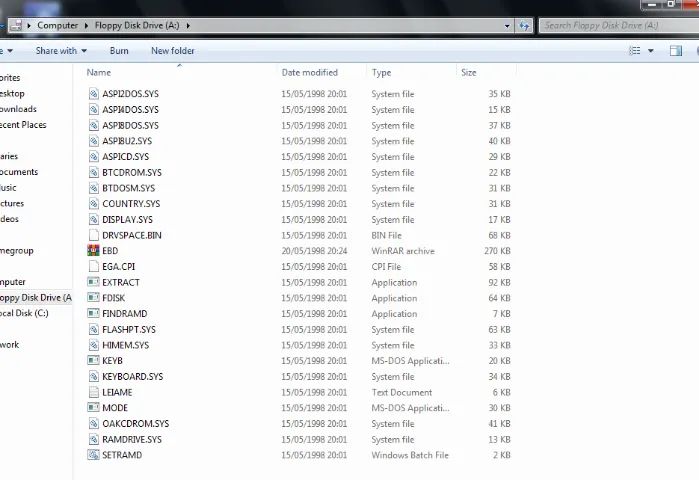Expand the arrow after Floppy Disk Drive breadcrumb
The height and width of the screenshot is (480, 699).
point(188,26)
